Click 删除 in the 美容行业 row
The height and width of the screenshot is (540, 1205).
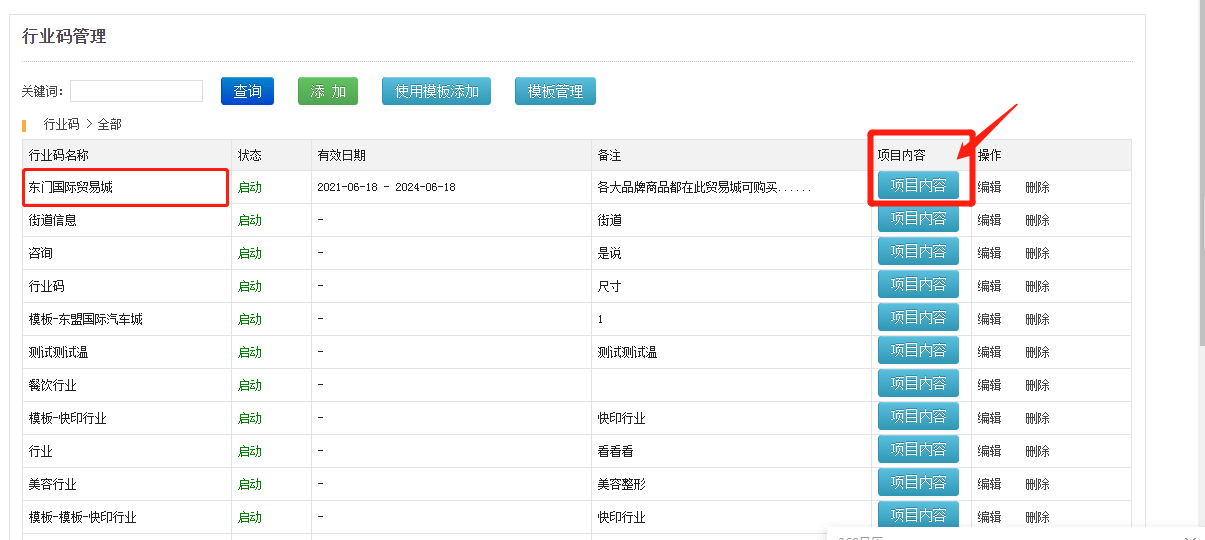click(1037, 484)
